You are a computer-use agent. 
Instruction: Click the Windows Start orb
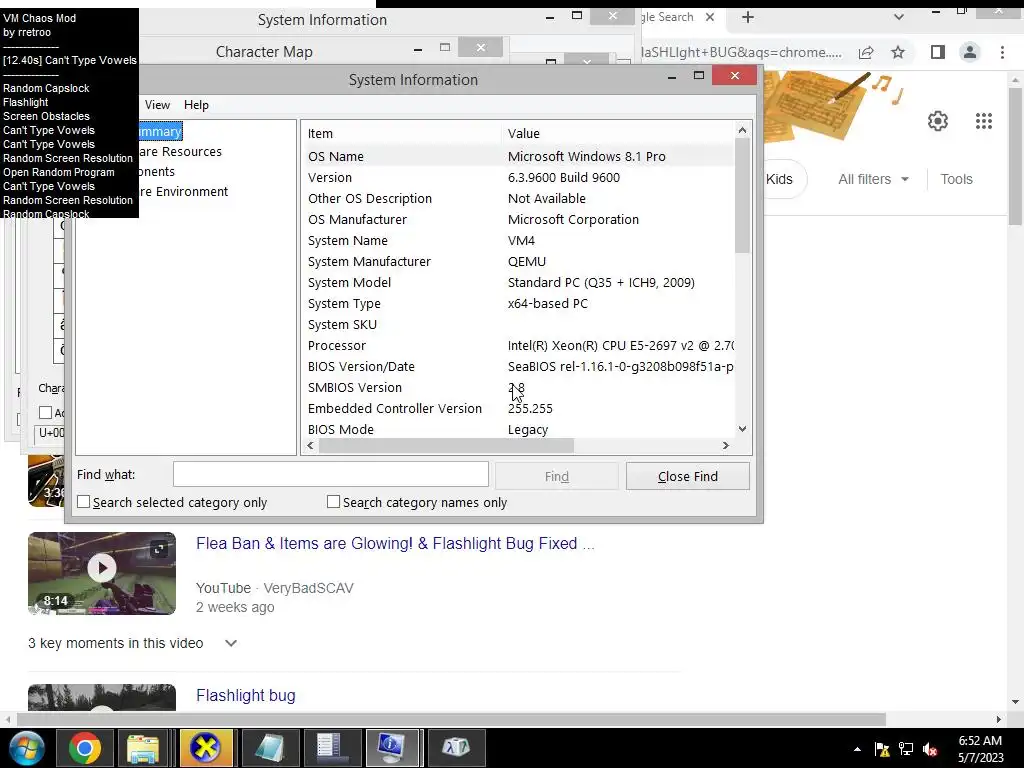point(26,748)
